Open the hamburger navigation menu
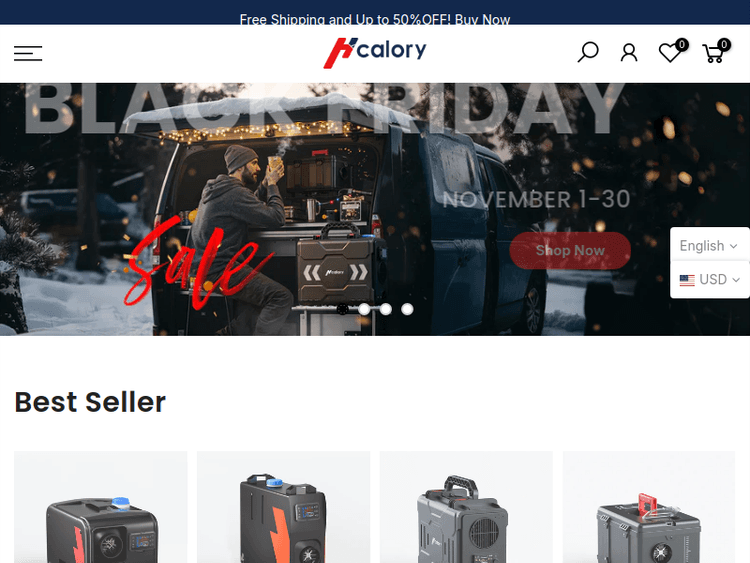Screen dimensions: 750x563 point(28,53)
